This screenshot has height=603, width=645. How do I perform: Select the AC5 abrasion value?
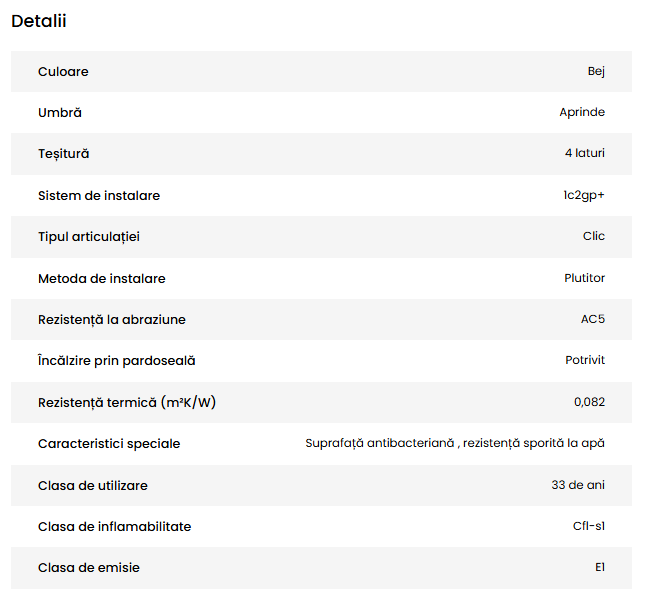point(593,320)
